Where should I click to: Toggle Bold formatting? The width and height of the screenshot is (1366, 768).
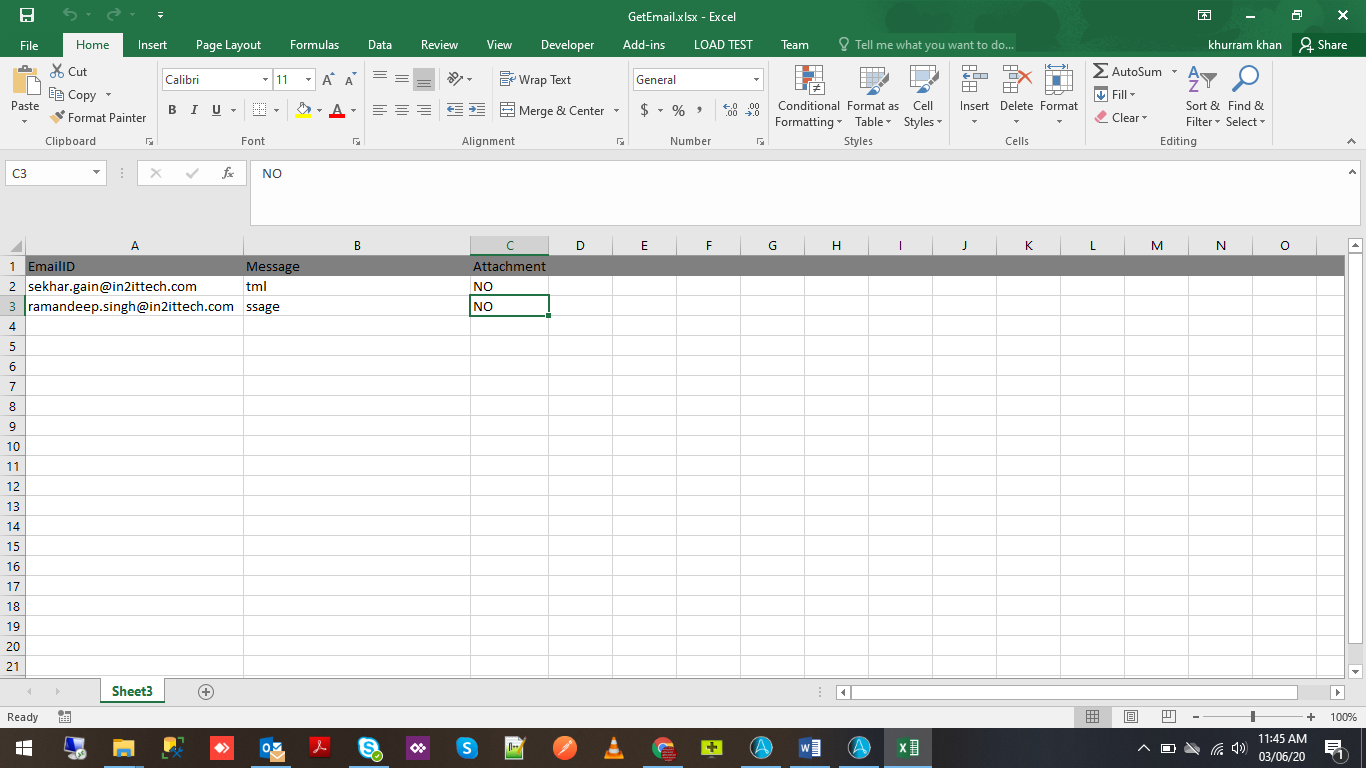(x=172, y=110)
